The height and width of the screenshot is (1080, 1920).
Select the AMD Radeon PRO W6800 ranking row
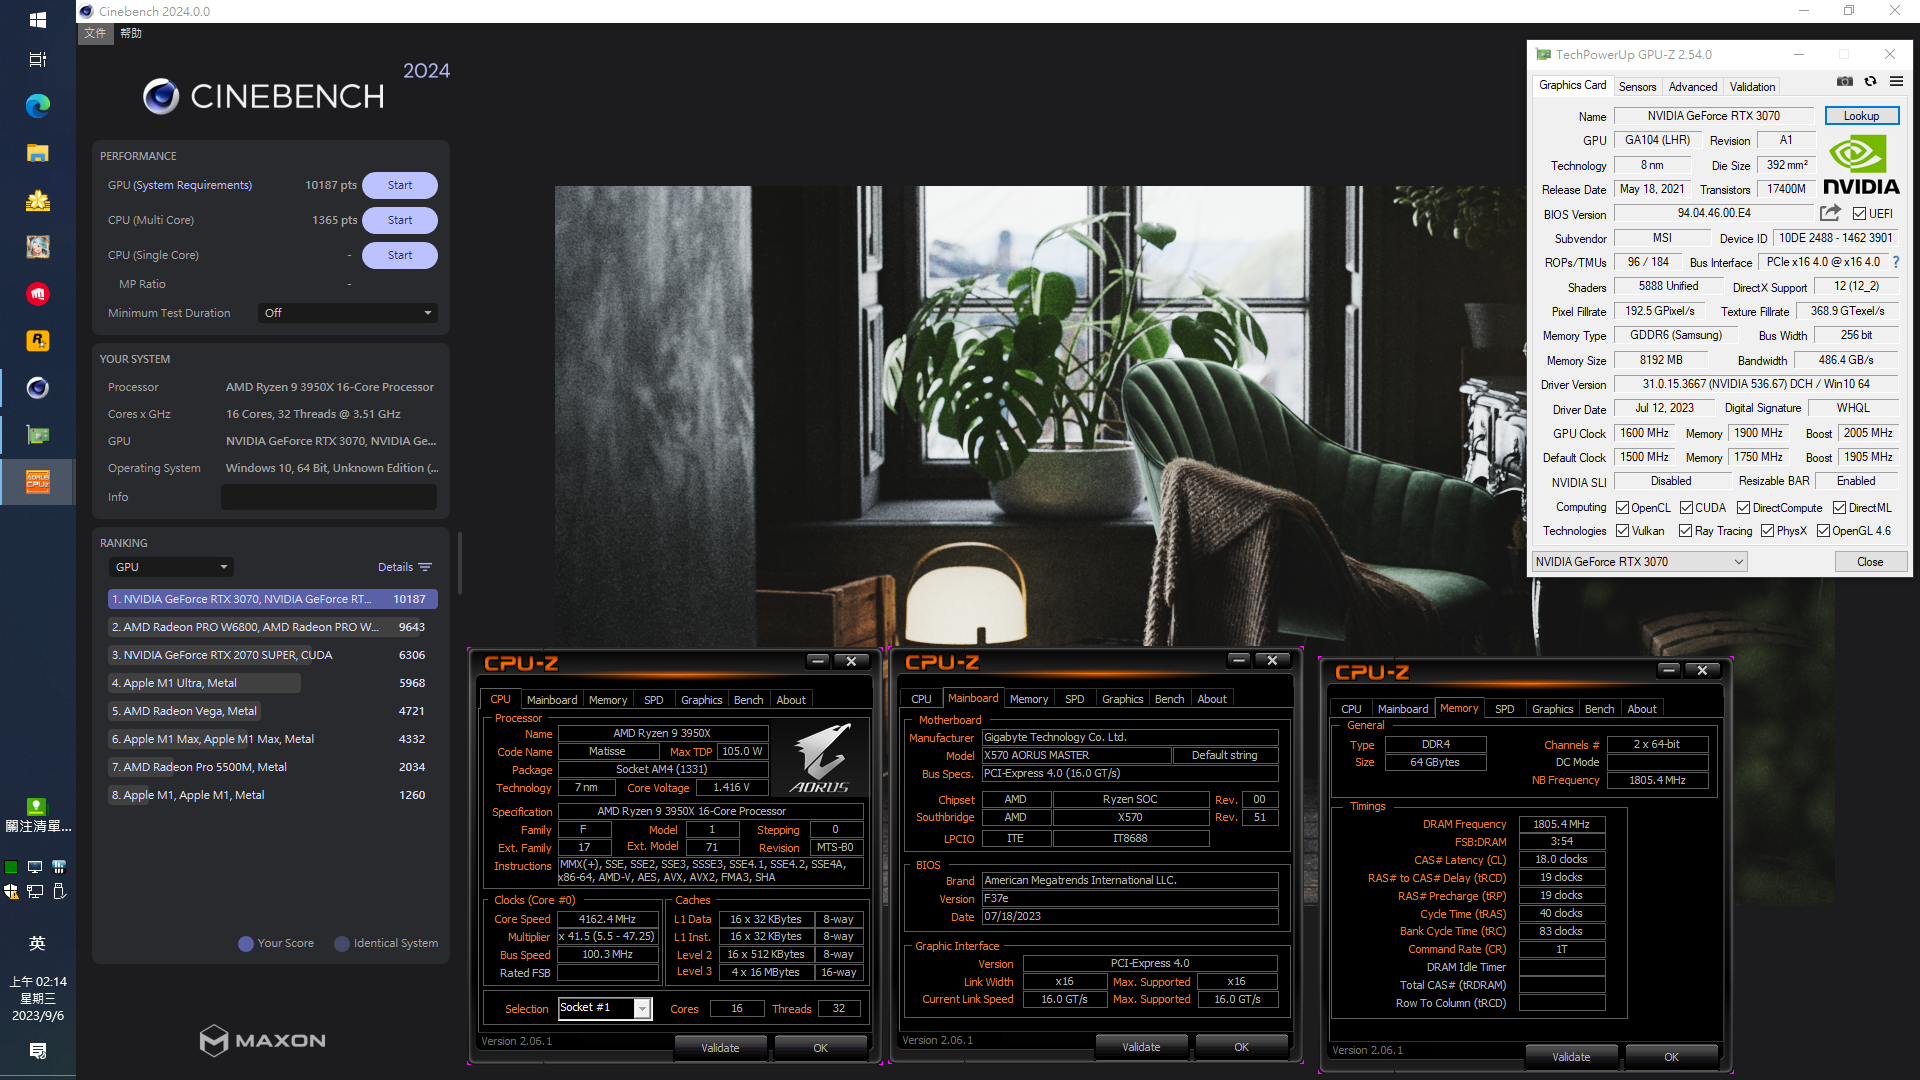(272, 627)
